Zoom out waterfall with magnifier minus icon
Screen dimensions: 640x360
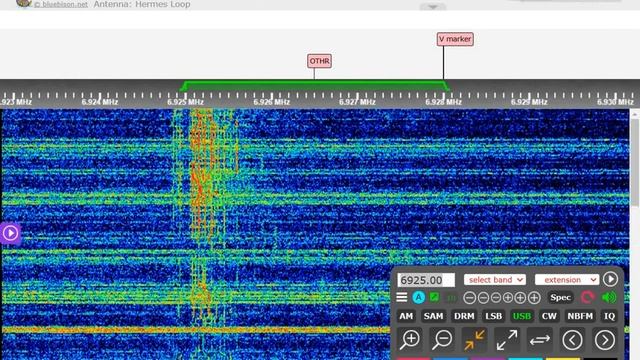pos(442,340)
